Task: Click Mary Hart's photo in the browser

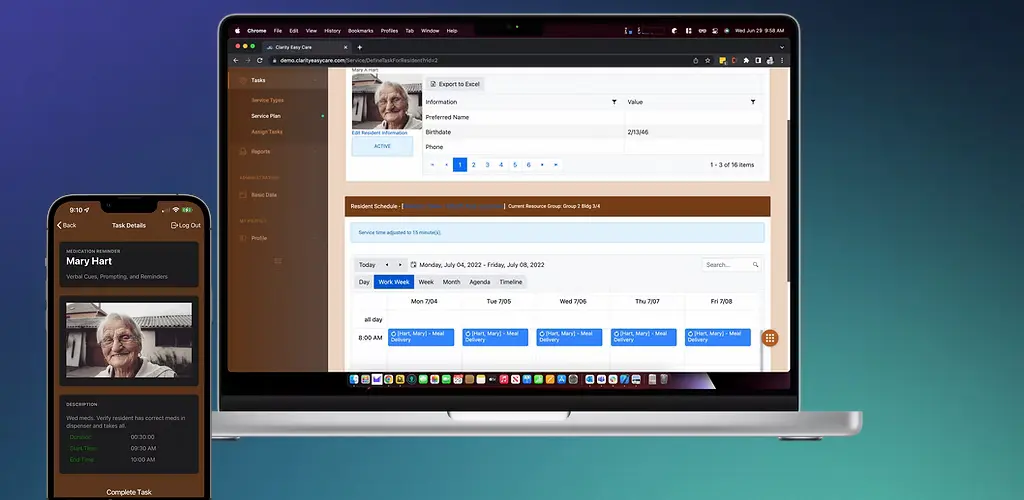Action: click(387, 101)
